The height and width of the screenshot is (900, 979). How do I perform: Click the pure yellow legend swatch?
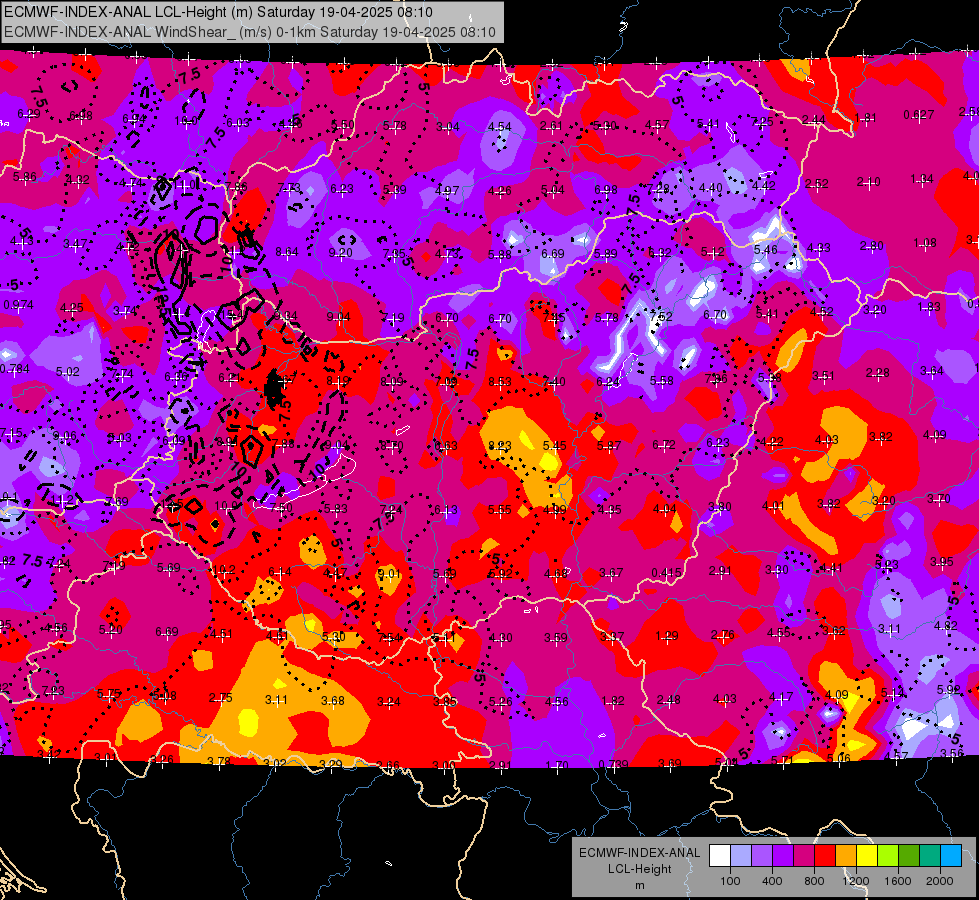pyautogui.click(x=867, y=856)
